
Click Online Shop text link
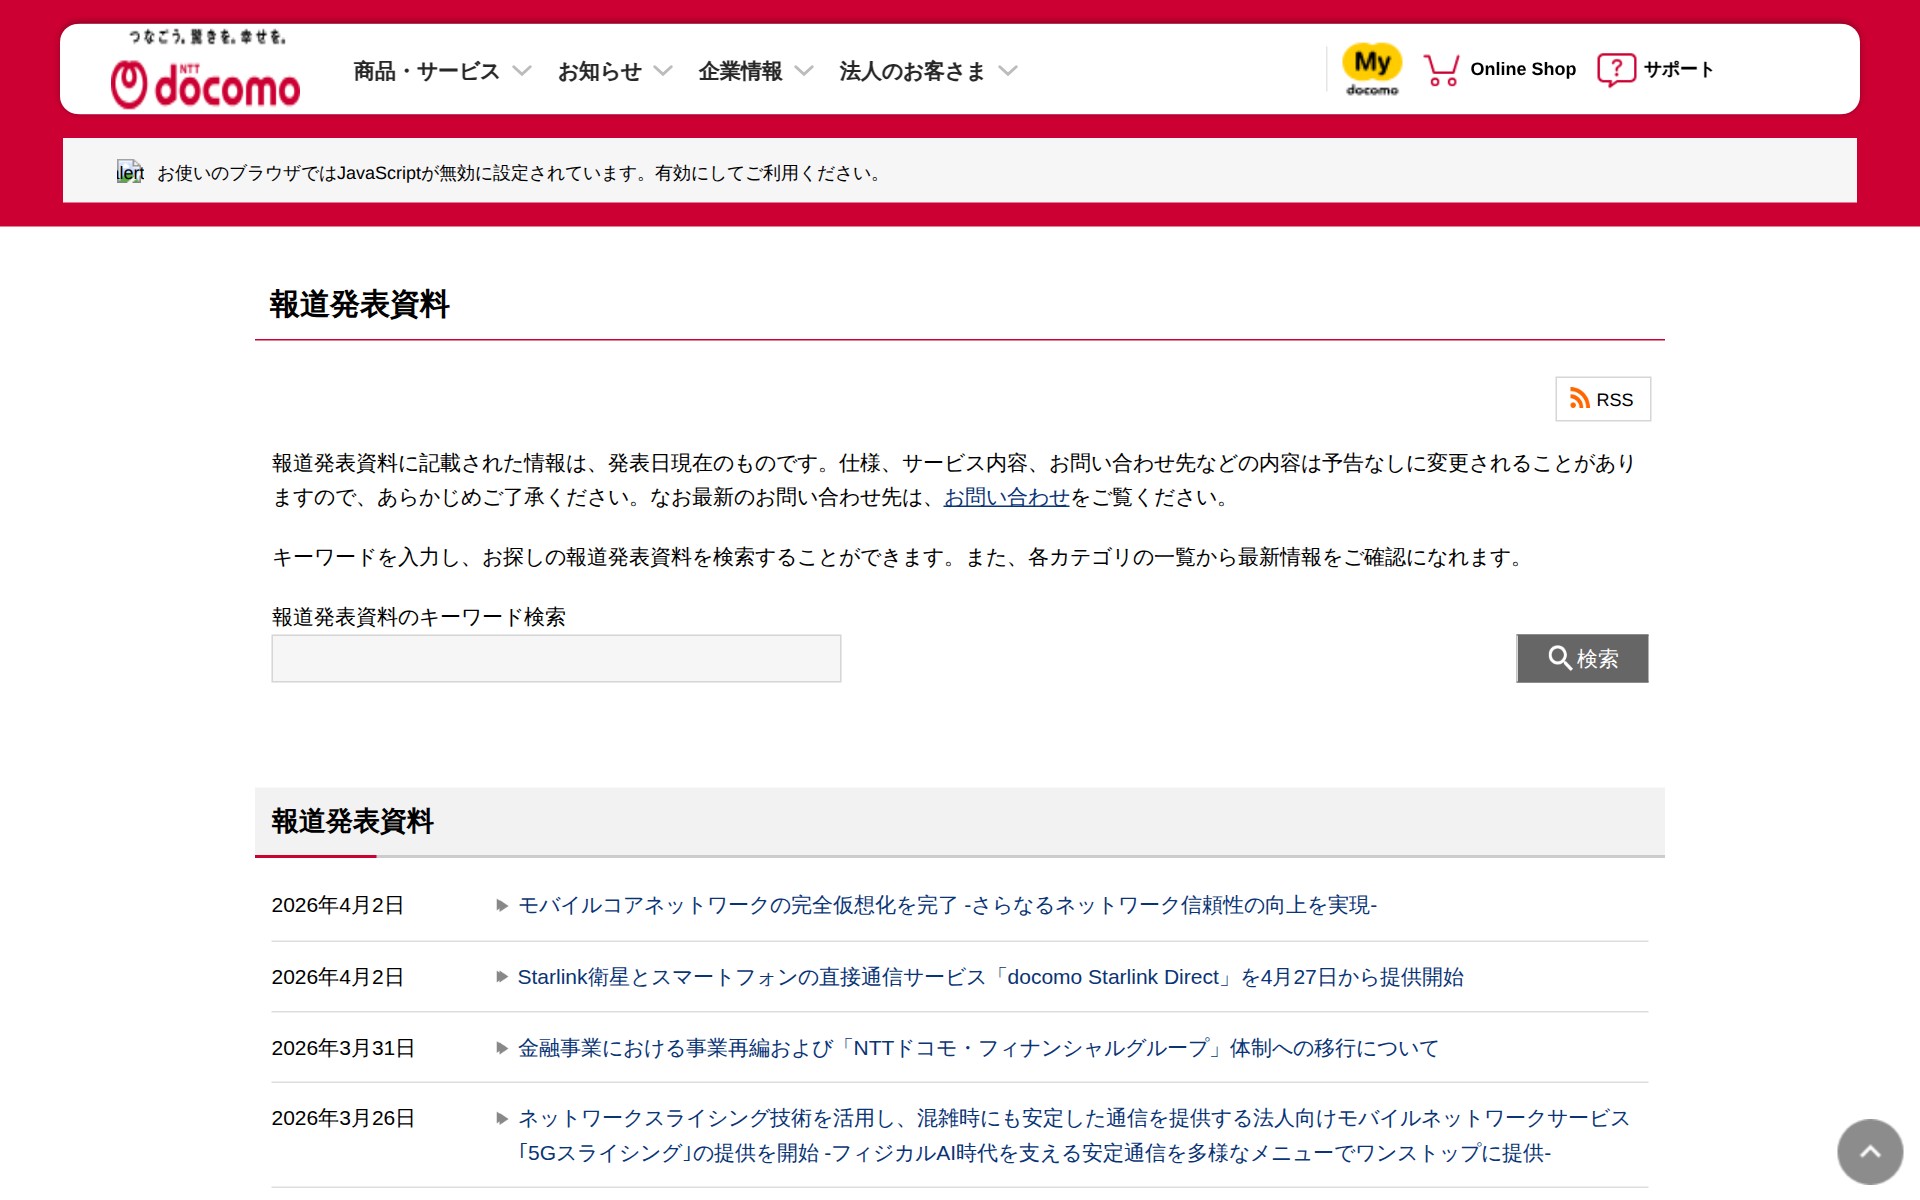point(1522,69)
